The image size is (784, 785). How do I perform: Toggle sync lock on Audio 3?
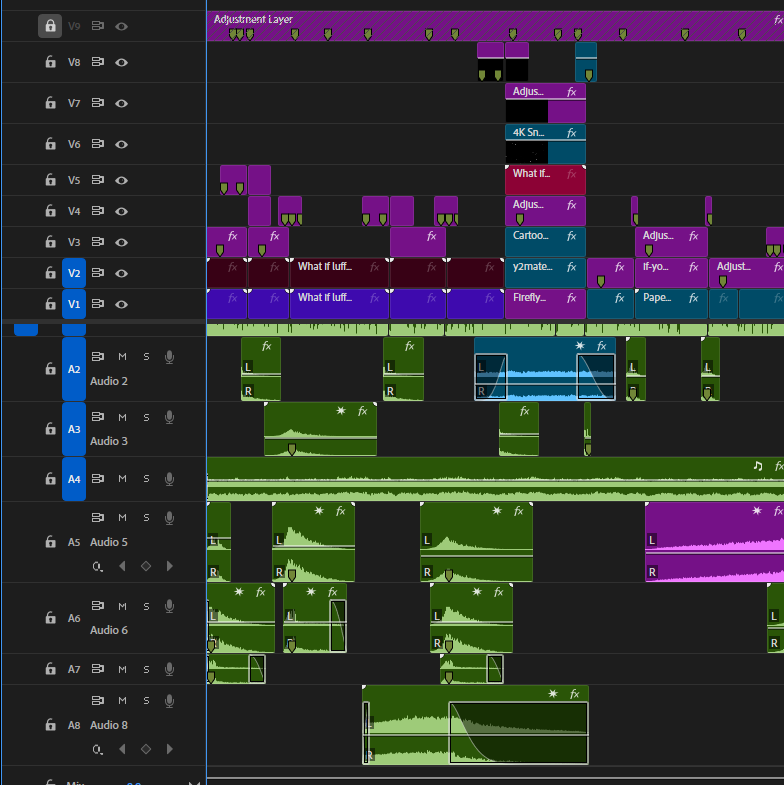98,417
